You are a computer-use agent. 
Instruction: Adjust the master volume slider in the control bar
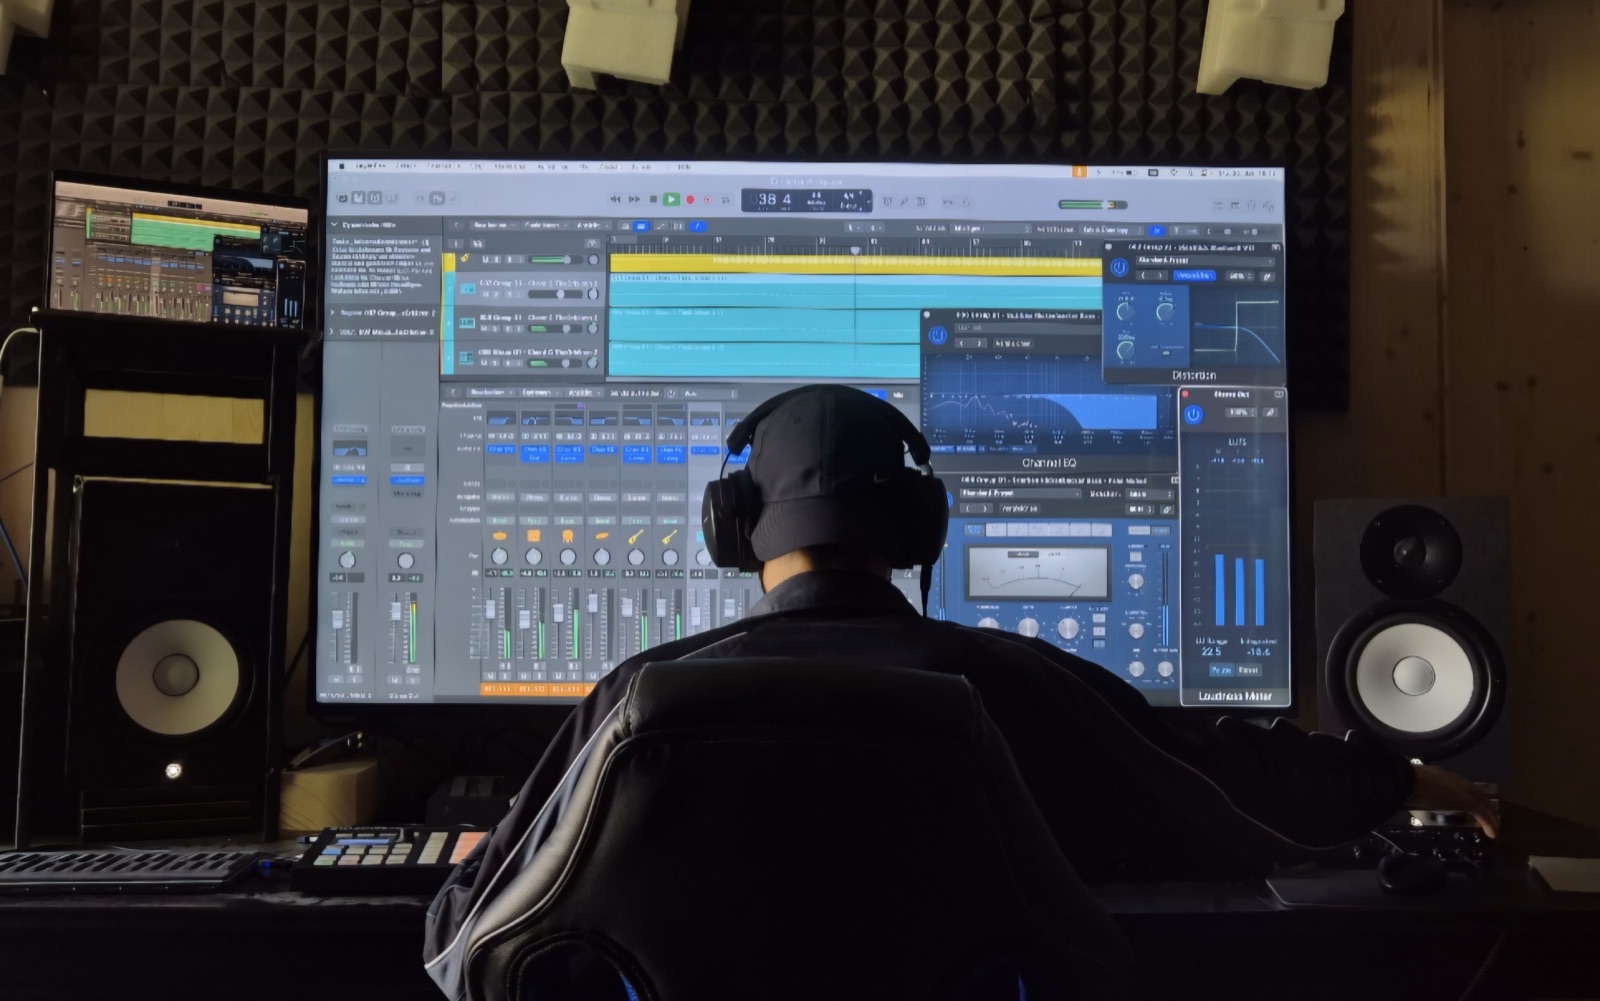(1093, 205)
